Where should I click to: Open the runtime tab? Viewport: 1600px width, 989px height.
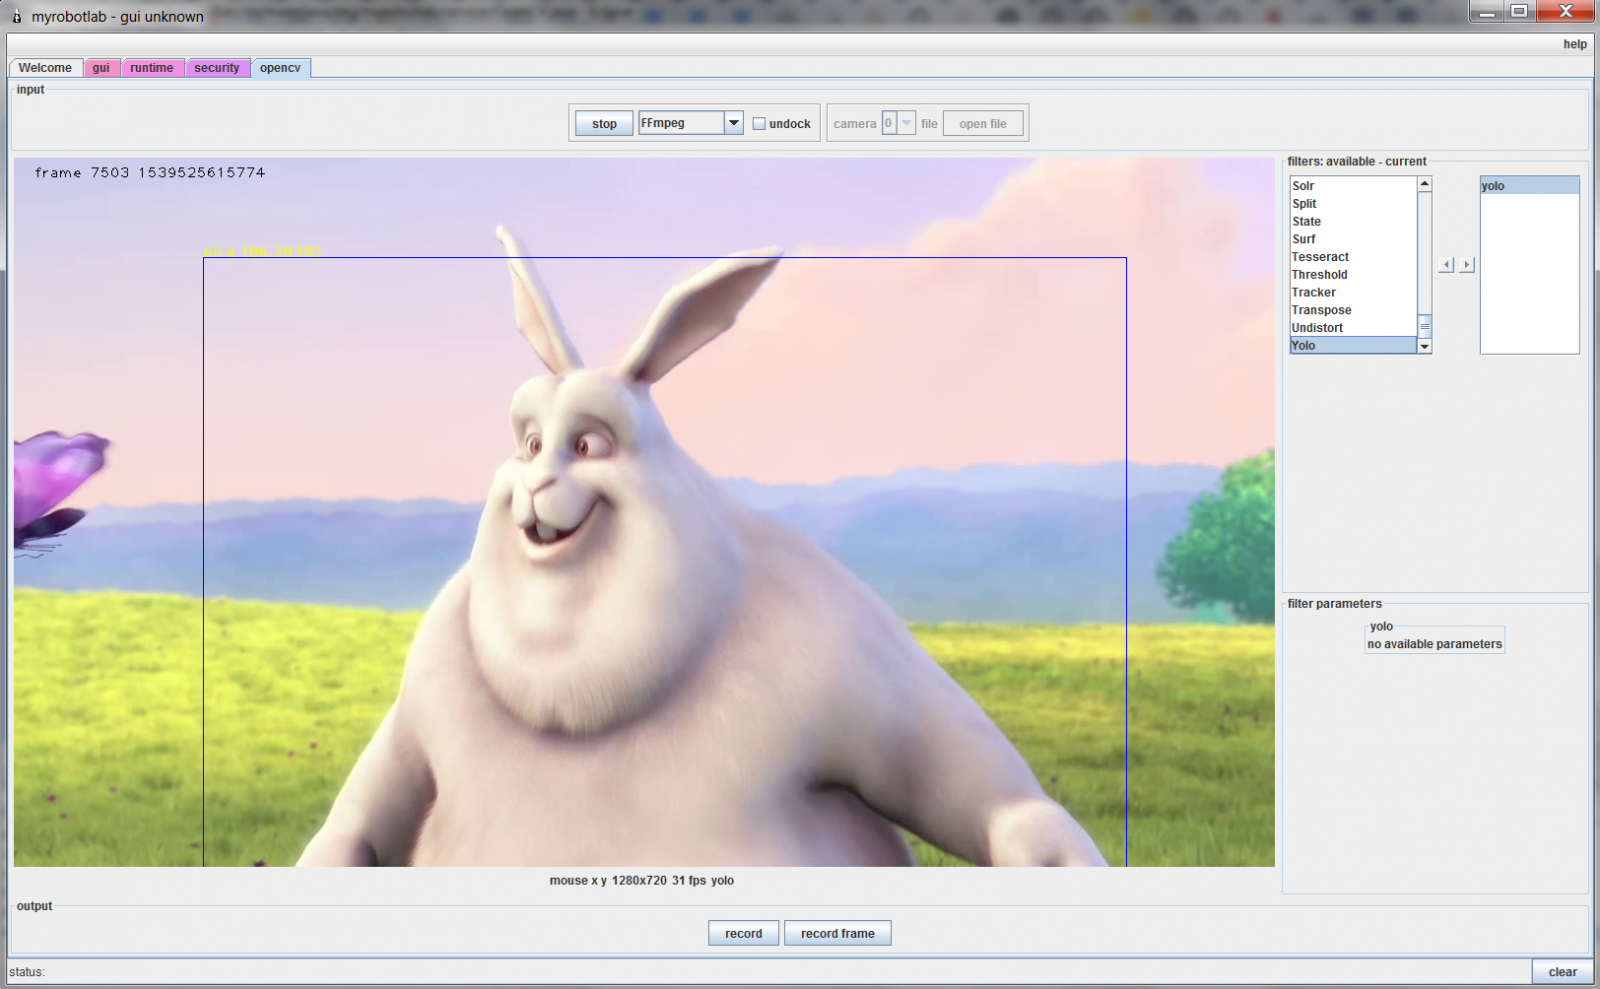coord(152,68)
